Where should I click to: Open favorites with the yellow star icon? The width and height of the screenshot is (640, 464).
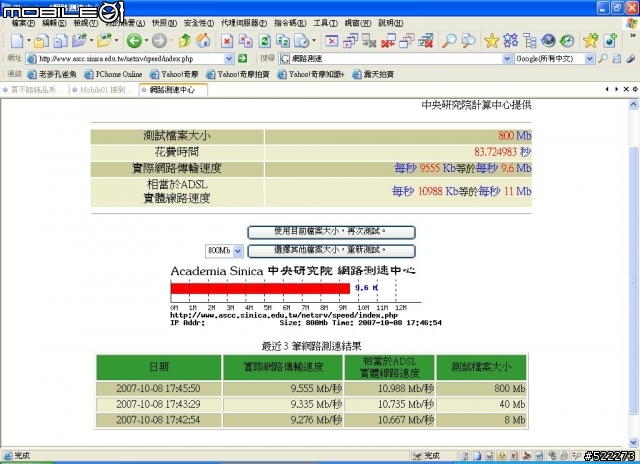[491, 41]
